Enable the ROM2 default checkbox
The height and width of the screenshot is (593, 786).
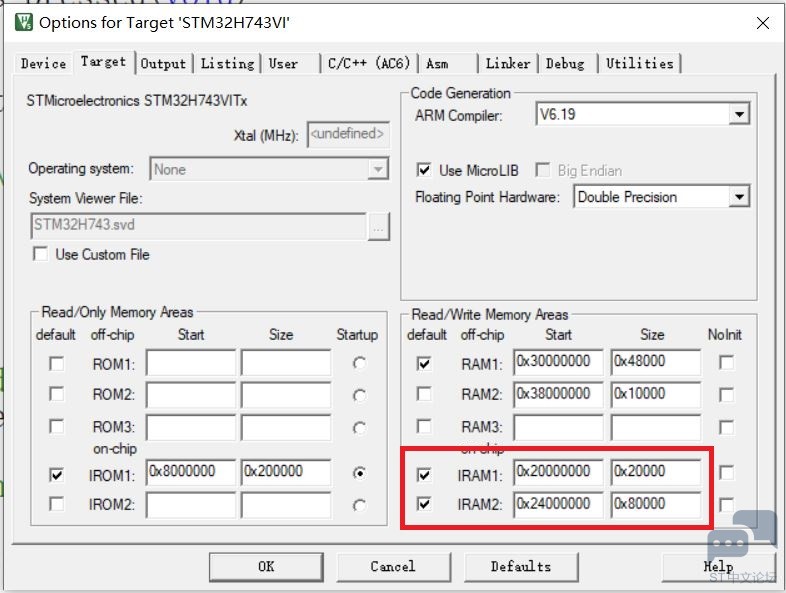pos(57,394)
